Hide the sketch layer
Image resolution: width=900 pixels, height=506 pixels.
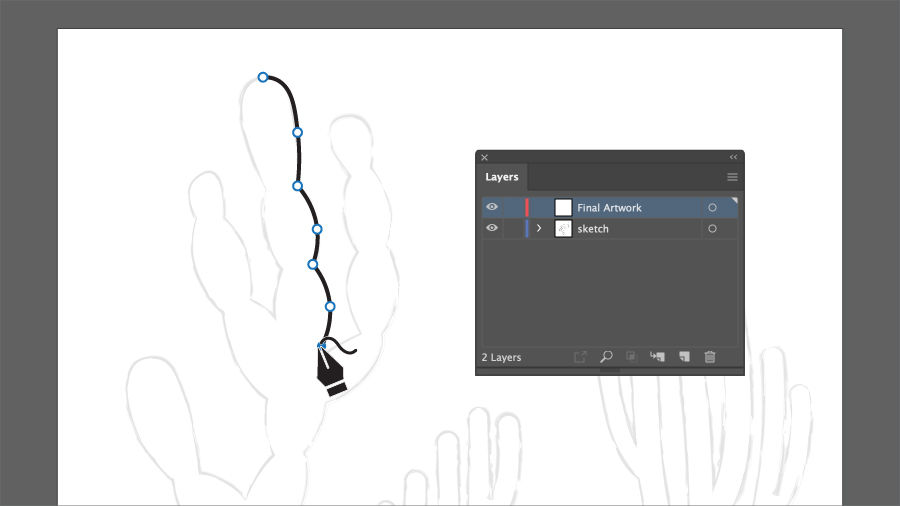coord(492,228)
